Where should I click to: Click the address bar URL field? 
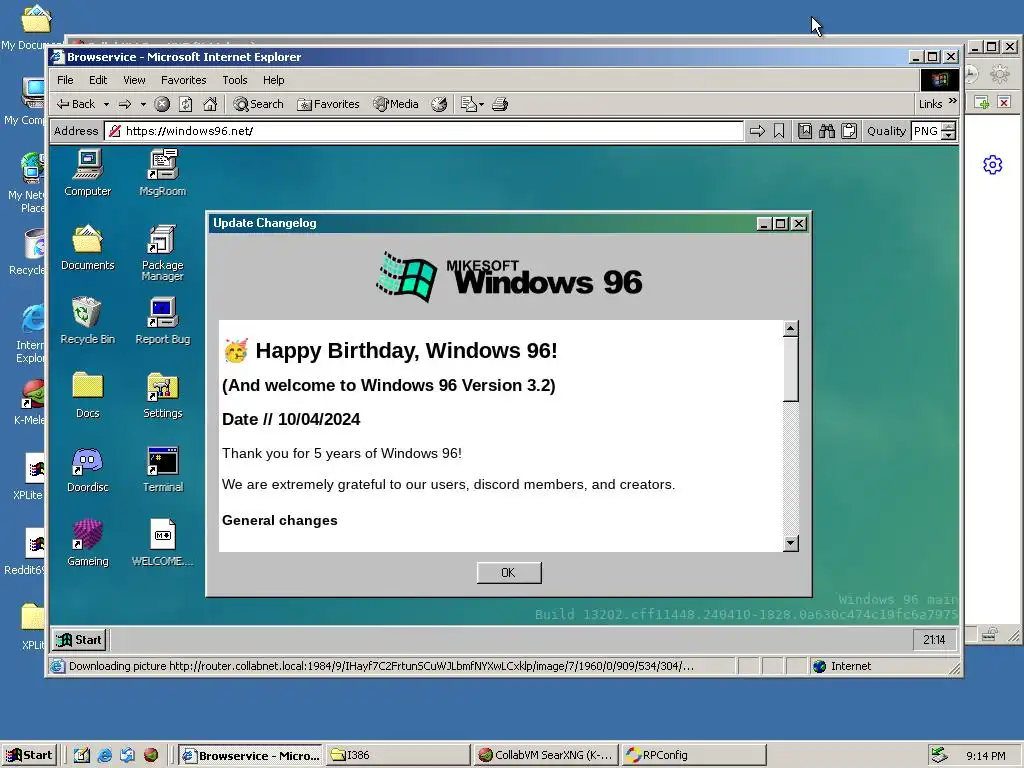(x=423, y=131)
